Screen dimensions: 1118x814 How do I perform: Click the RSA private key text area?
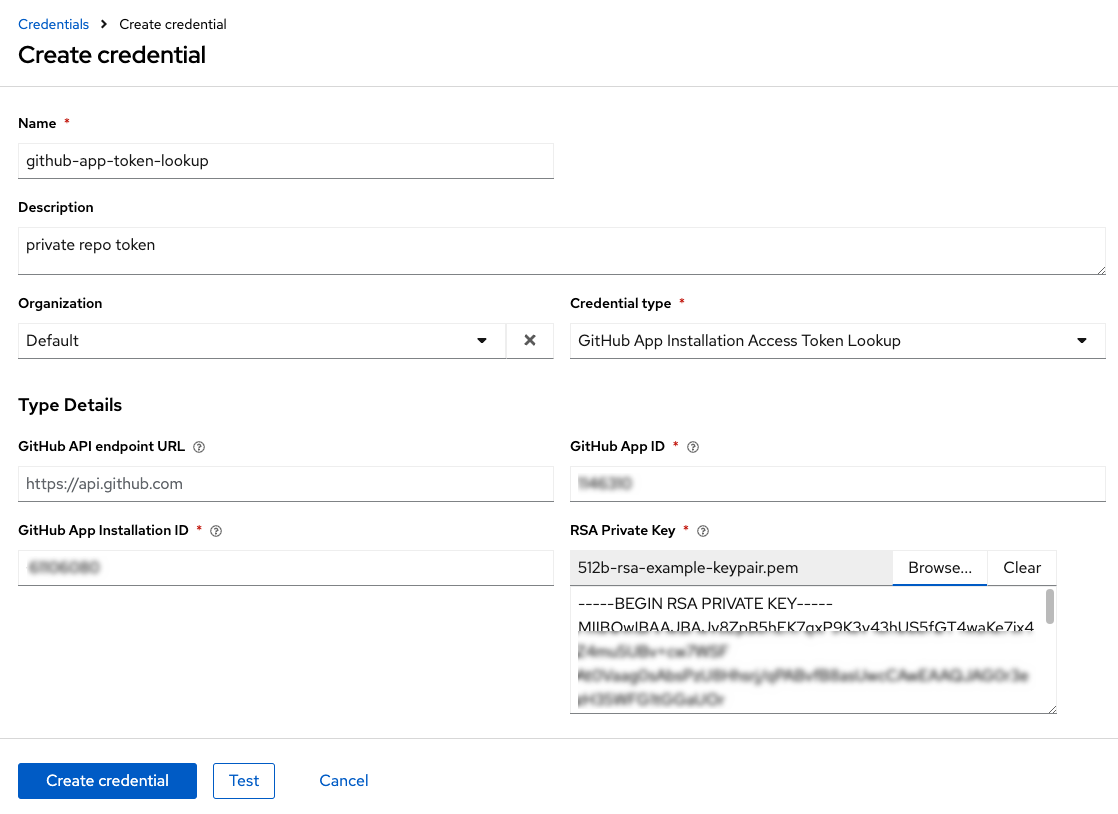(805, 650)
